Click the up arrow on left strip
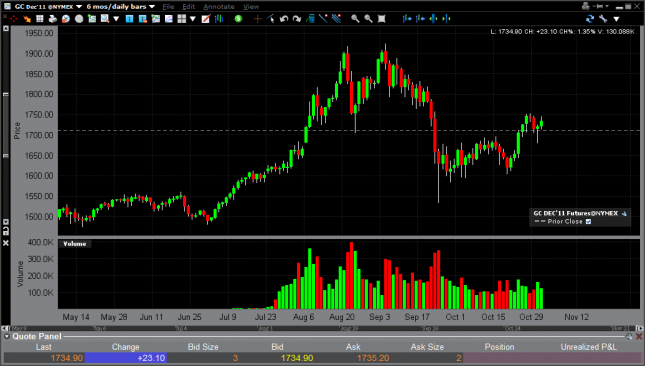Viewport: 645px width, 366px height. click(x=6, y=29)
